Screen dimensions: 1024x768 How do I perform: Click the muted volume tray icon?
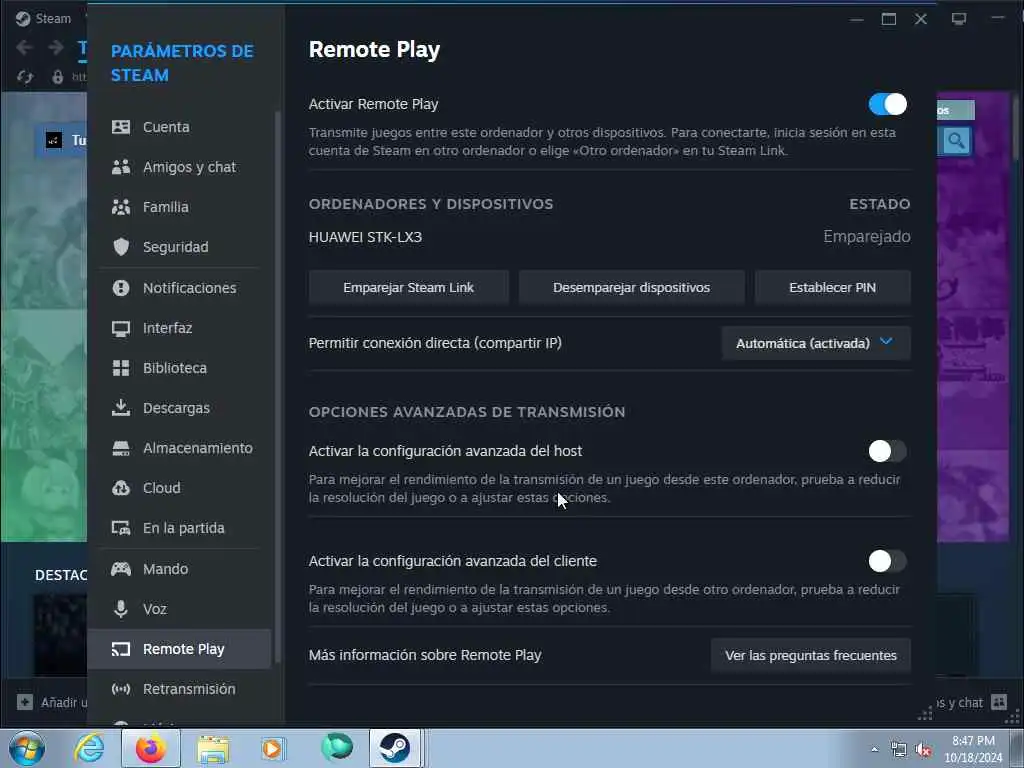tap(923, 750)
